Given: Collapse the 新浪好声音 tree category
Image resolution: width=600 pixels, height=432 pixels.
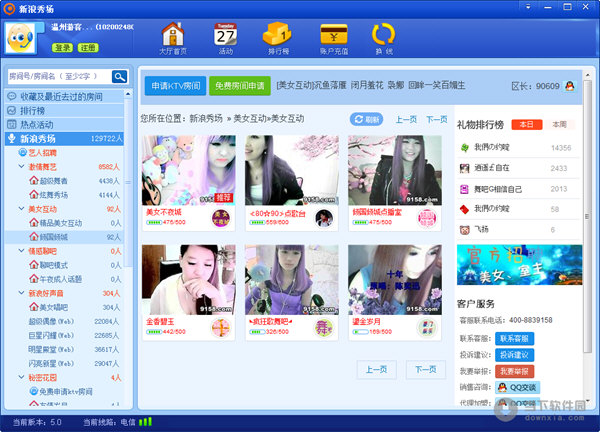Looking at the screenshot, I should tap(21, 293).
